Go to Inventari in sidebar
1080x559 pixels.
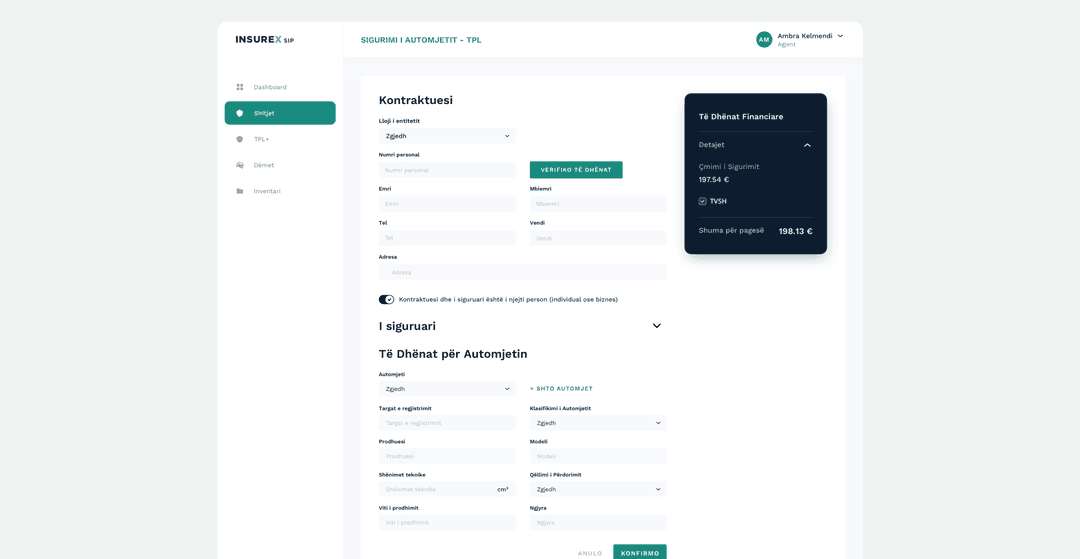tap(267, 191)
